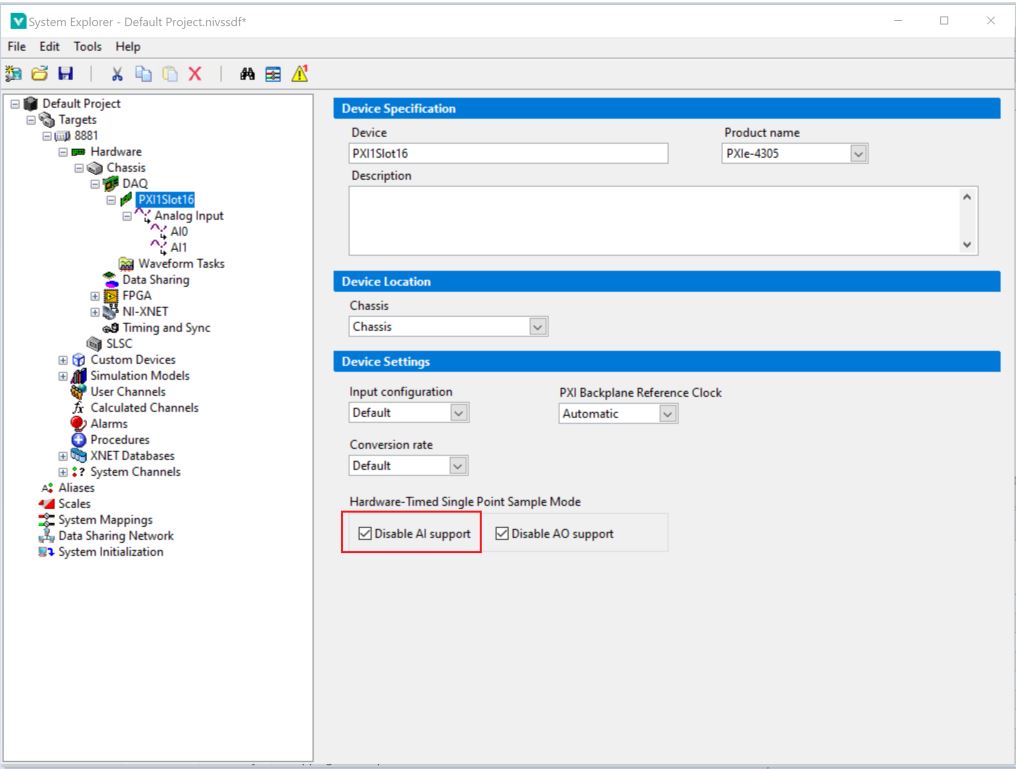Click the blue Procedures icon

click(78, 440)
